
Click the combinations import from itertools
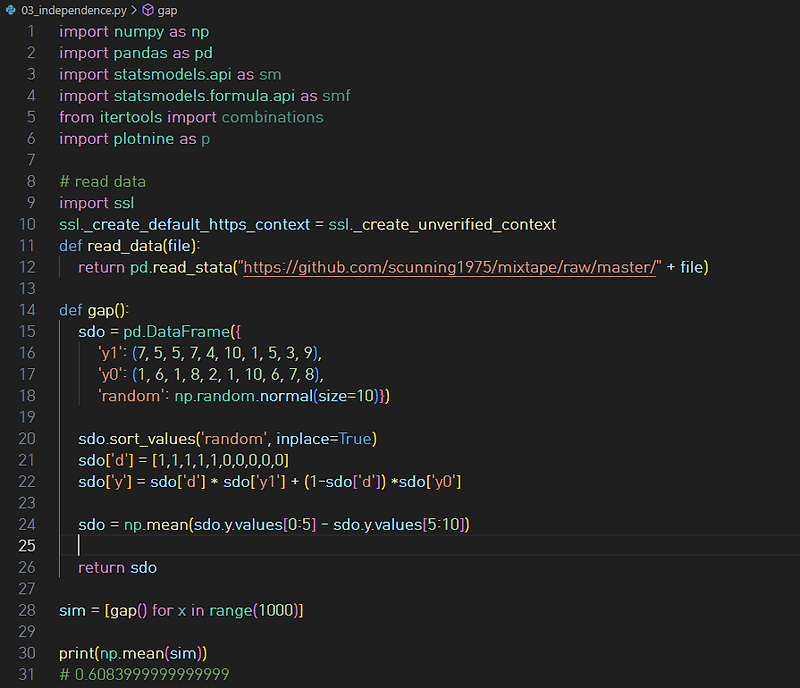tap(271, 117)
